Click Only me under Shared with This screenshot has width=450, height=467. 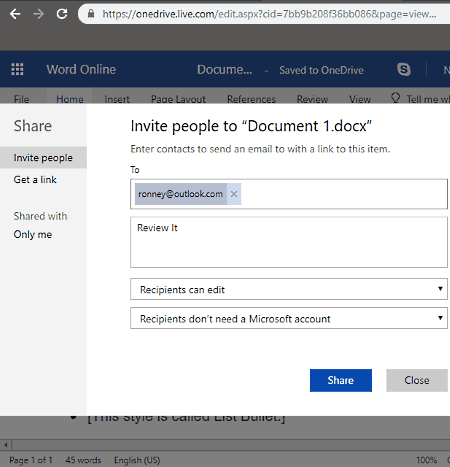33,234
